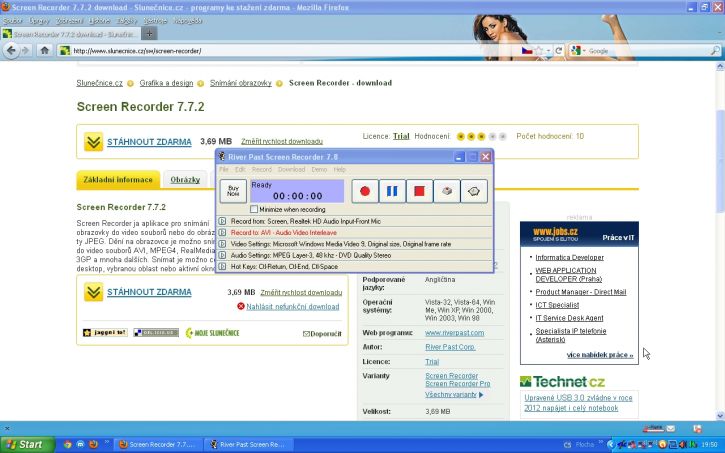
Task: Reload the page in Firefox
Action: point(559,51)
